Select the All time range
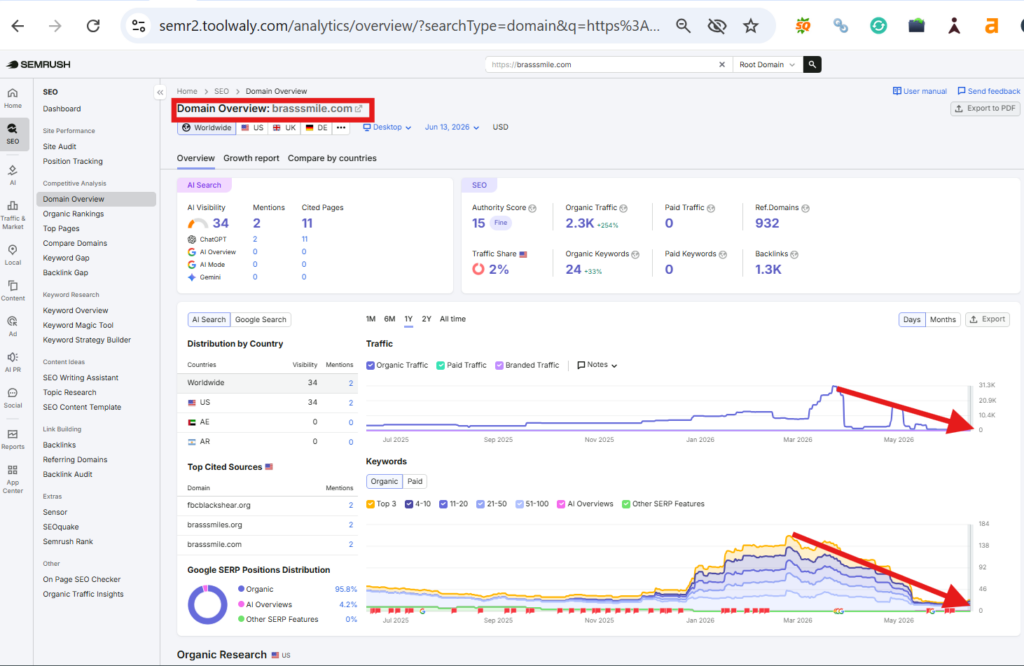Image resolution: width=1024 pixels, height=666 pixels. click(x=453, y=319)
